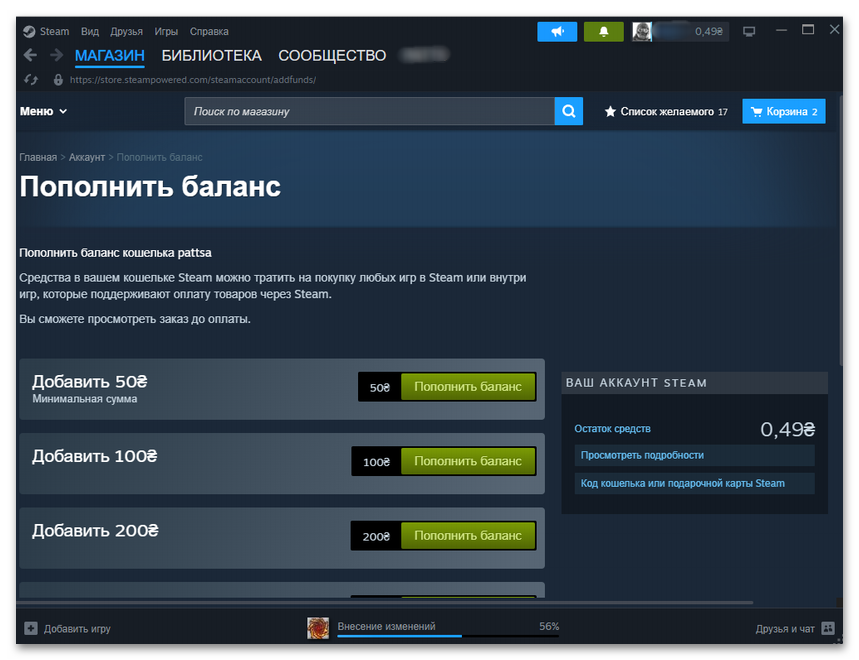Click the Главная breadcrumb link
Viewport: 859px width, 660px height.
click(38, 157)
